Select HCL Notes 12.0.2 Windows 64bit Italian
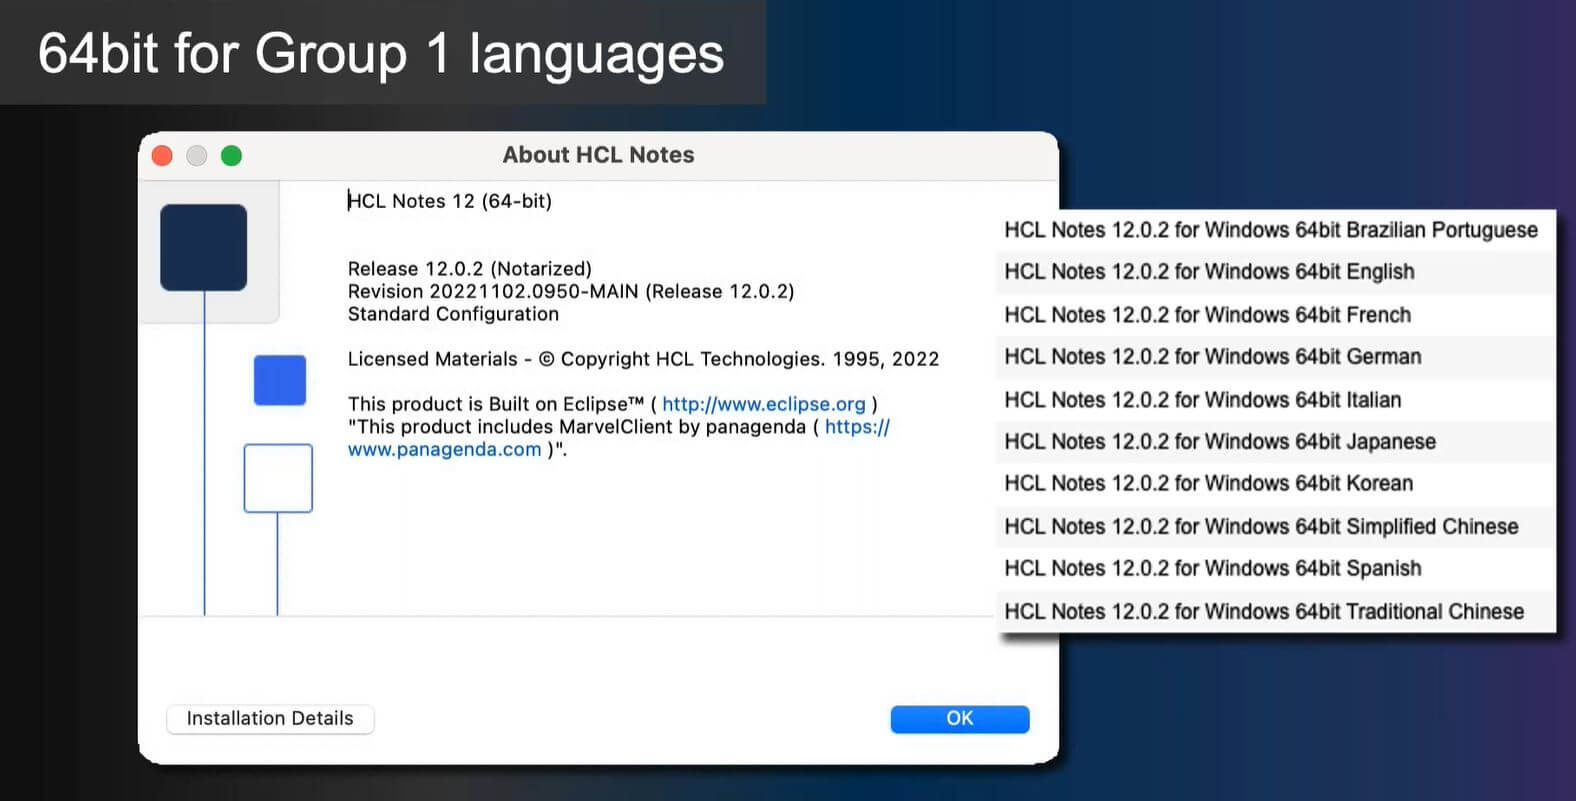This screenshot has height=801, width=1576. [1275, 400]
